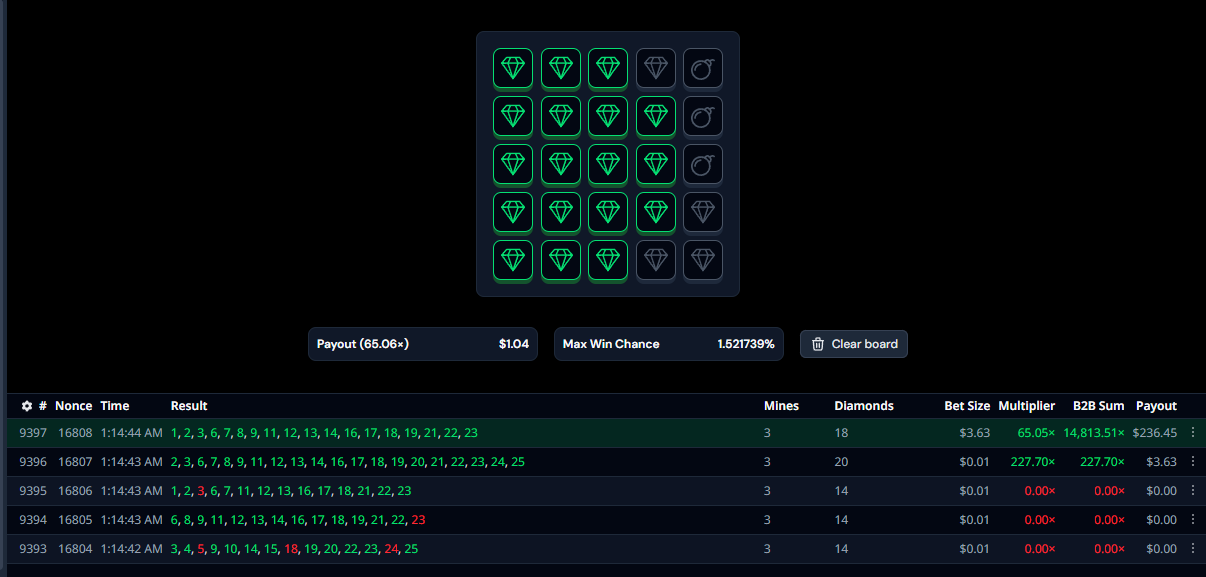
Task: Toggle the gray diamond in the fourth row
Action: [703, 212]
